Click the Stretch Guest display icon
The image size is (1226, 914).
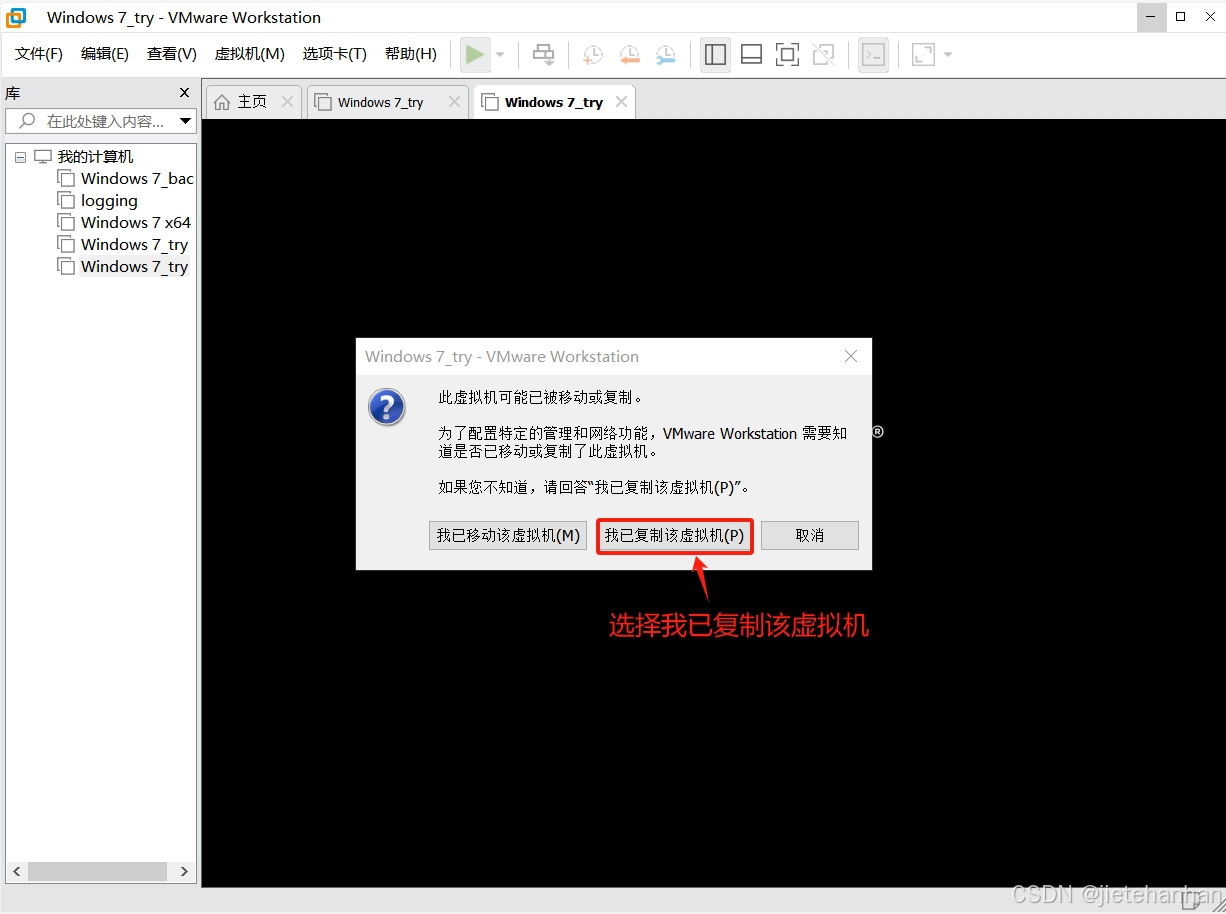tap(923, 54)
